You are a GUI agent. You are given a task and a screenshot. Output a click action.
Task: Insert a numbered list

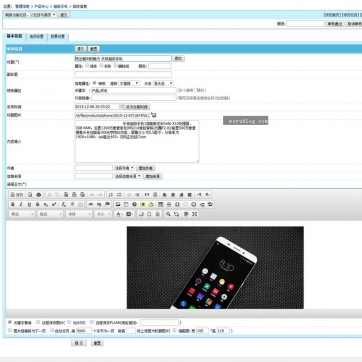pyautogui.click(x=111, y=195)
